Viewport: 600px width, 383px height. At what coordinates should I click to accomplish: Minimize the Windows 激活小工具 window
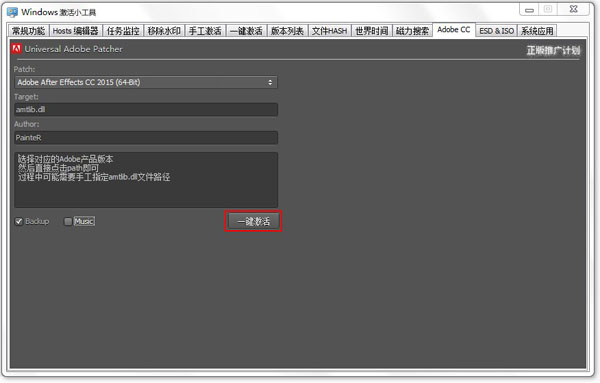(529, 10)
